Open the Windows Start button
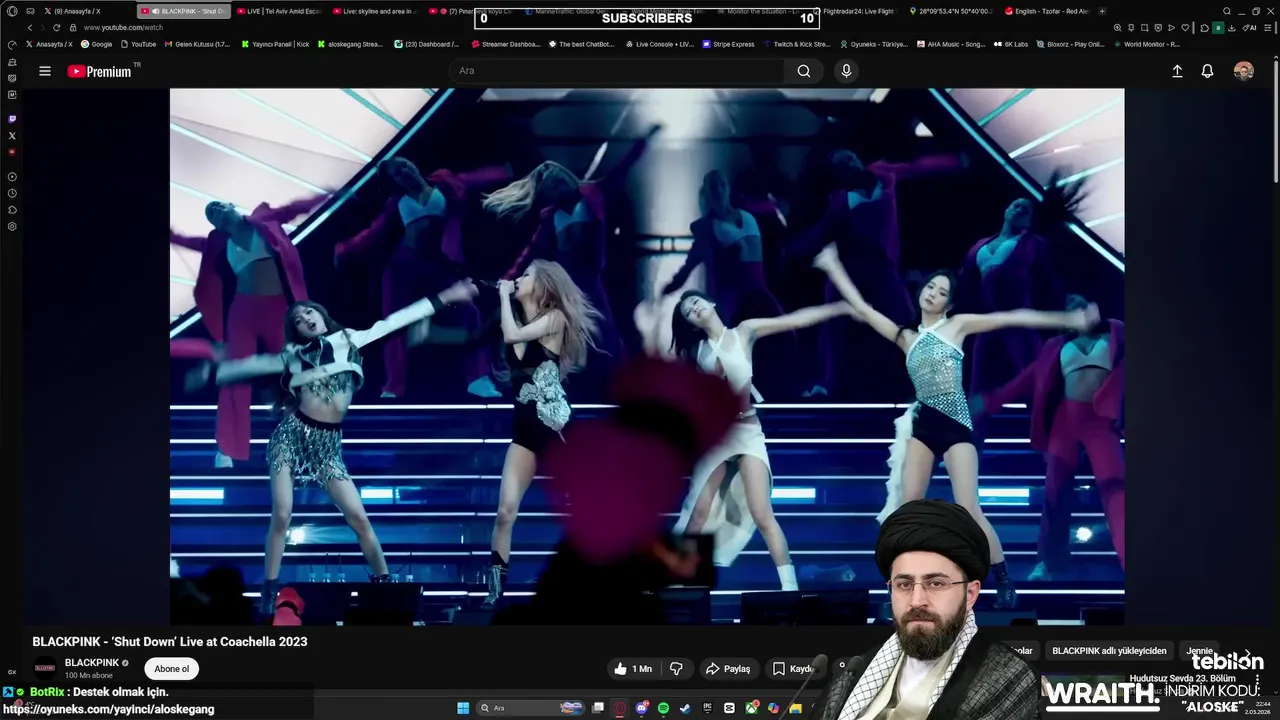 tap(463, 708)
